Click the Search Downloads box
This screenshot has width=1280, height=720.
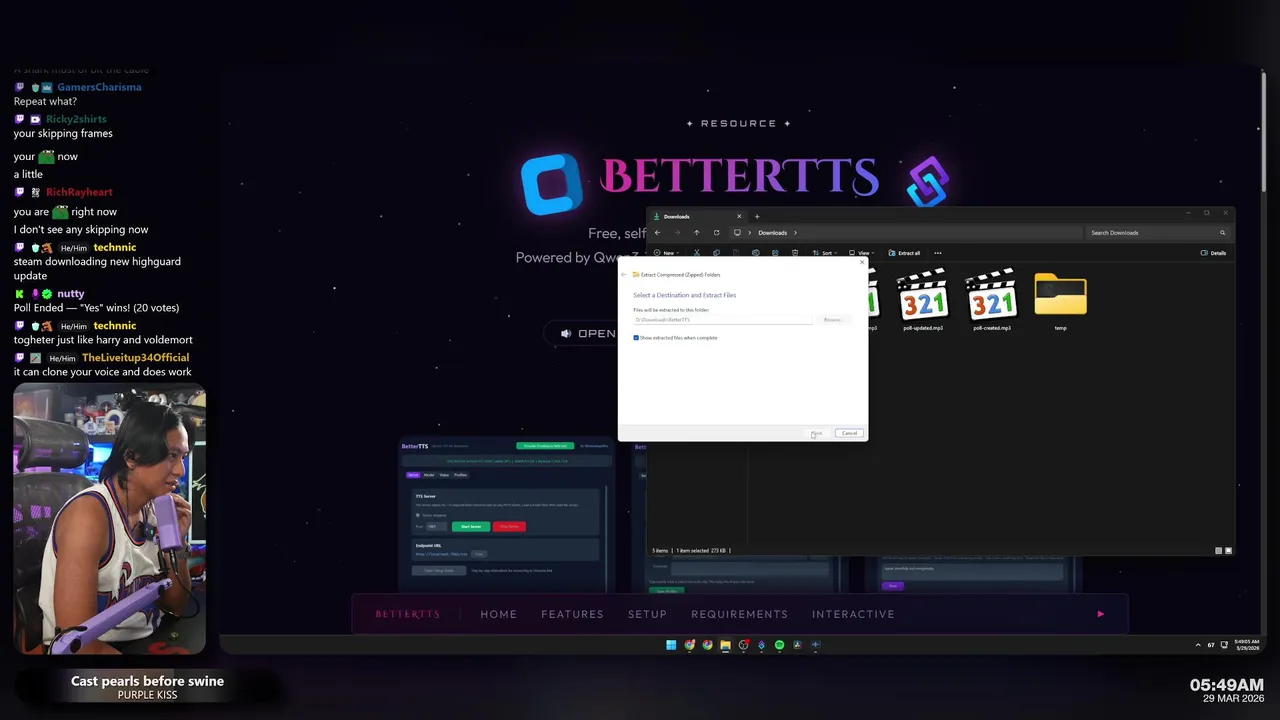[x=1157, y=233]
